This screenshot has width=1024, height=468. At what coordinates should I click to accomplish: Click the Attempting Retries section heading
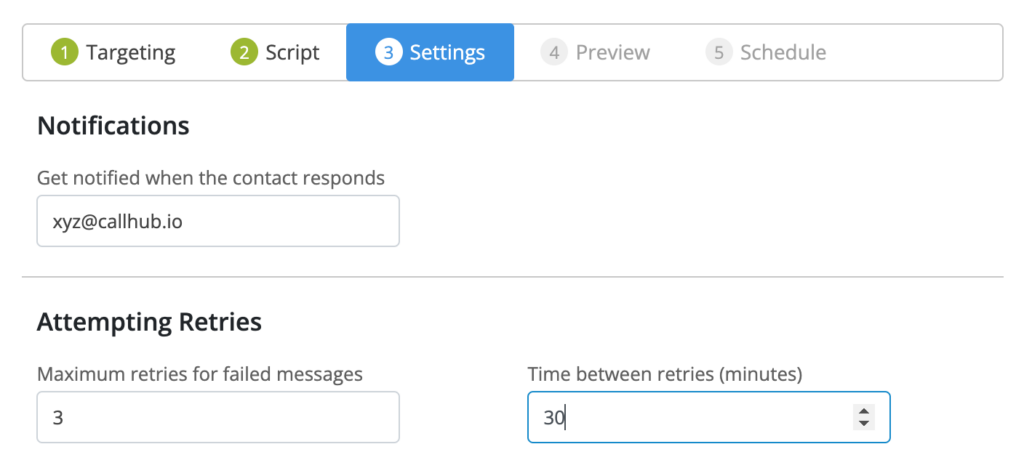[x=150, y=322]
